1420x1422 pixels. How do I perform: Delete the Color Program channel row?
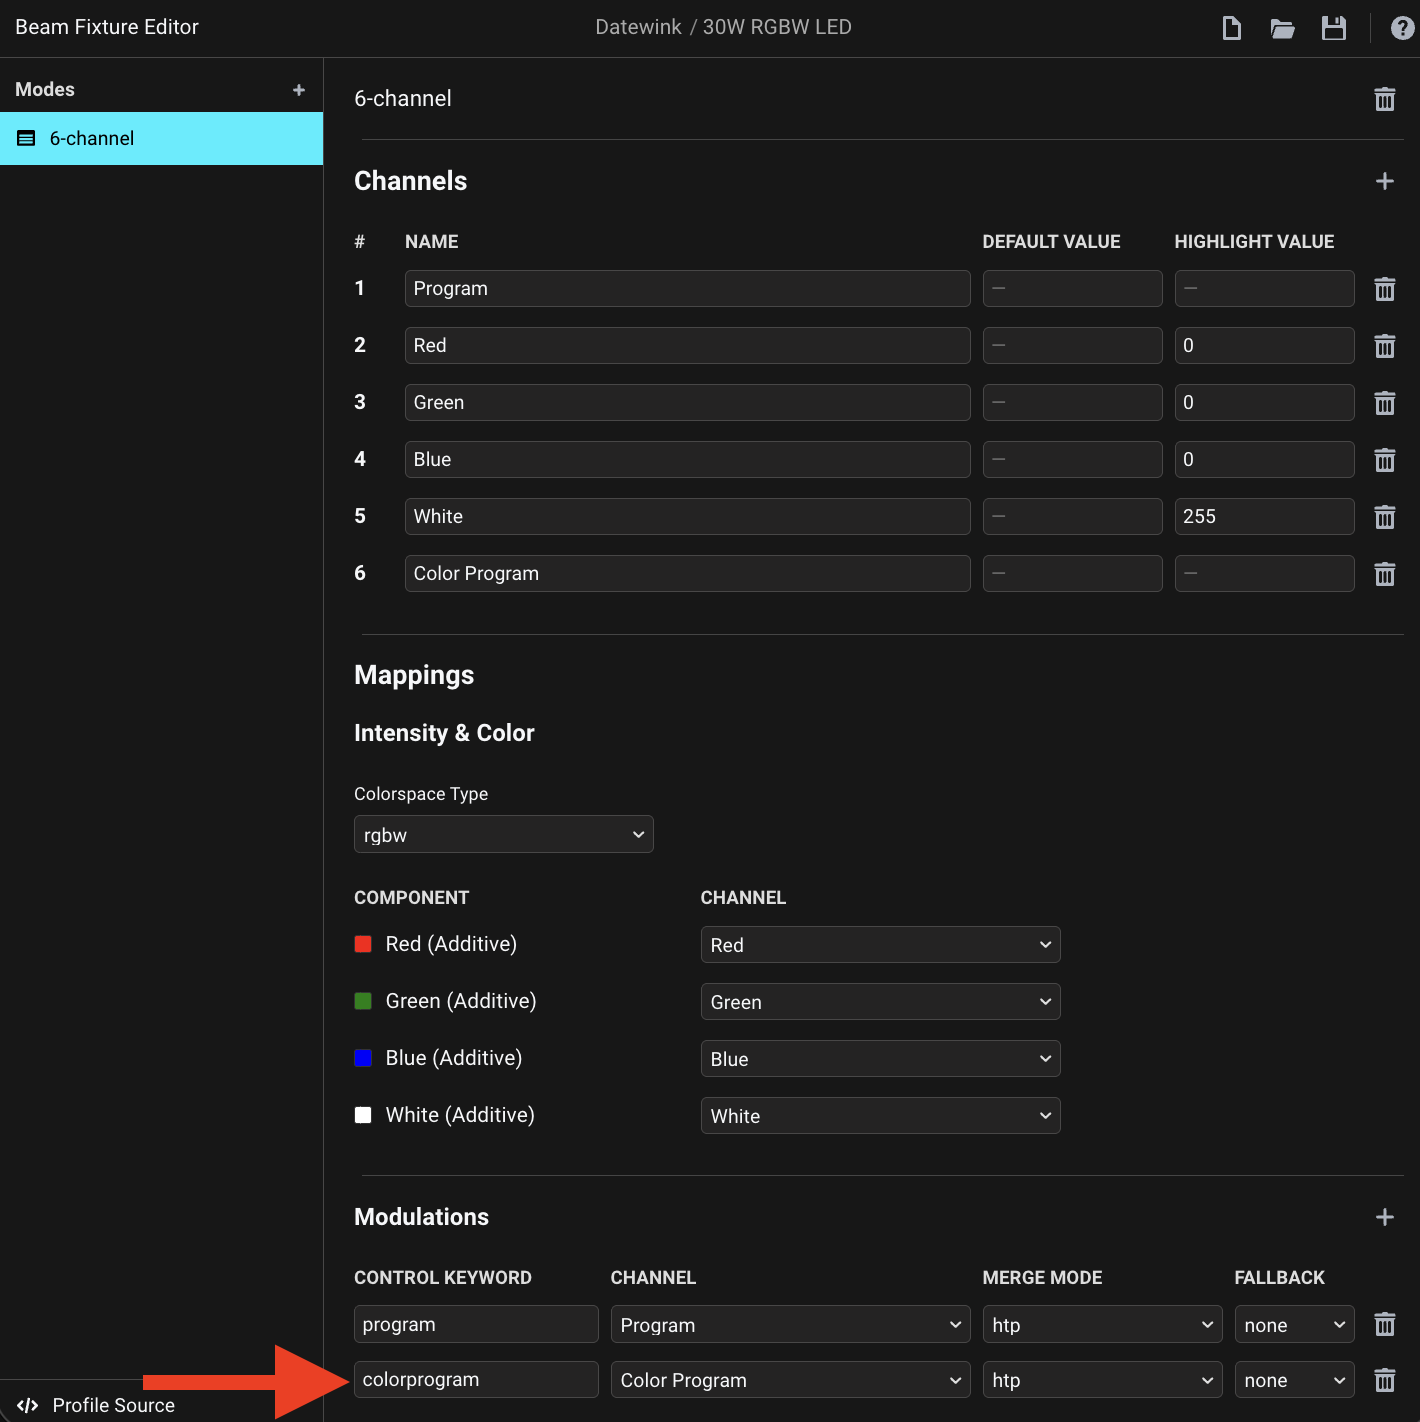click(x=1384, y=574)
